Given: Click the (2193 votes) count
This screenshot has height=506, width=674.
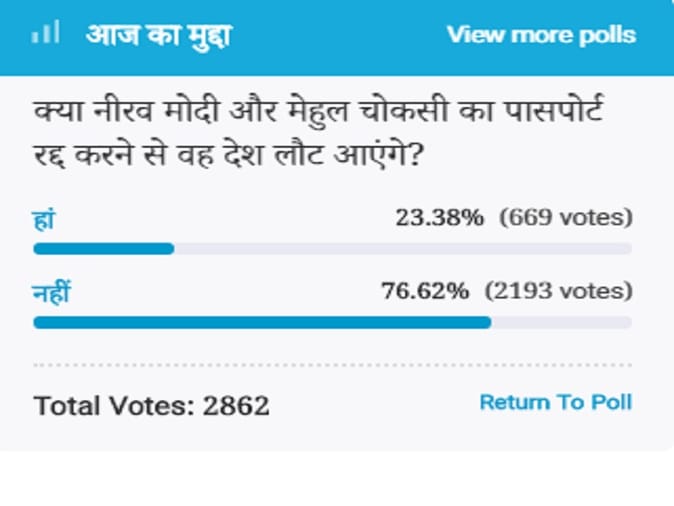Looking at the screenshot, I should tap(559, 292).
